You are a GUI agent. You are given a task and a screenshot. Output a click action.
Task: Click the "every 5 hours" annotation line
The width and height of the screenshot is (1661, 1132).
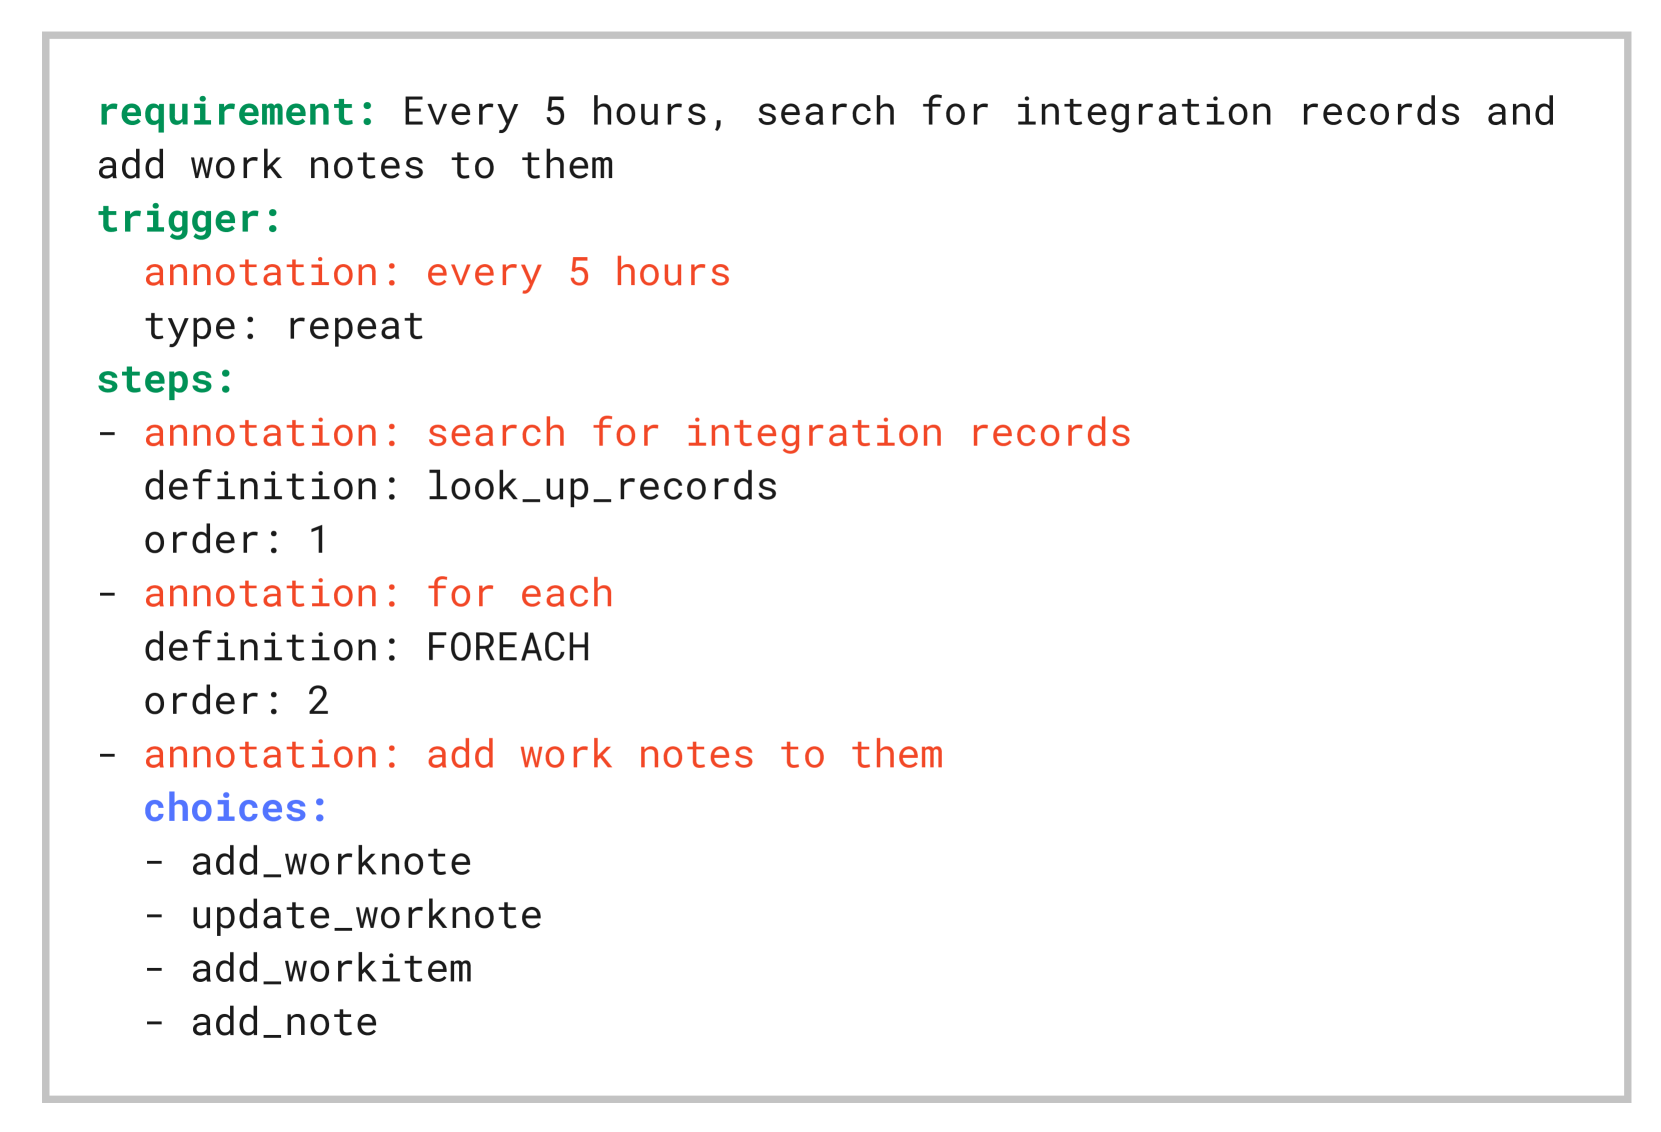click(x=437, y=273)
